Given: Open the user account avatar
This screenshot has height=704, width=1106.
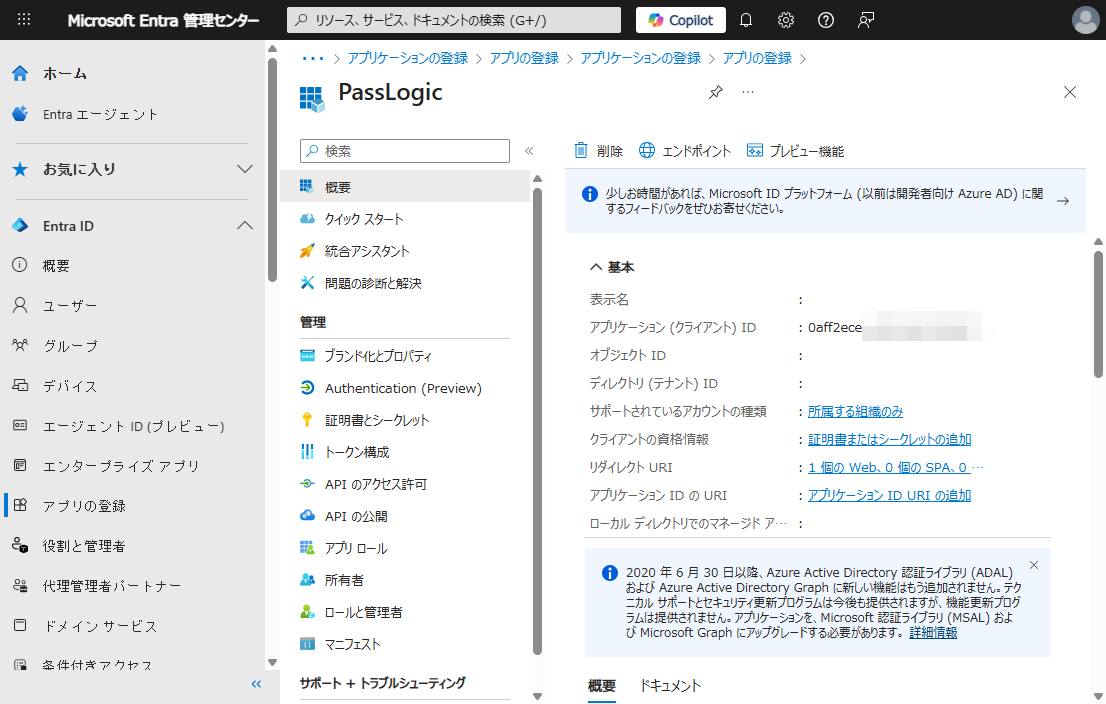Looking at the screenshot, I should 1085,20.
